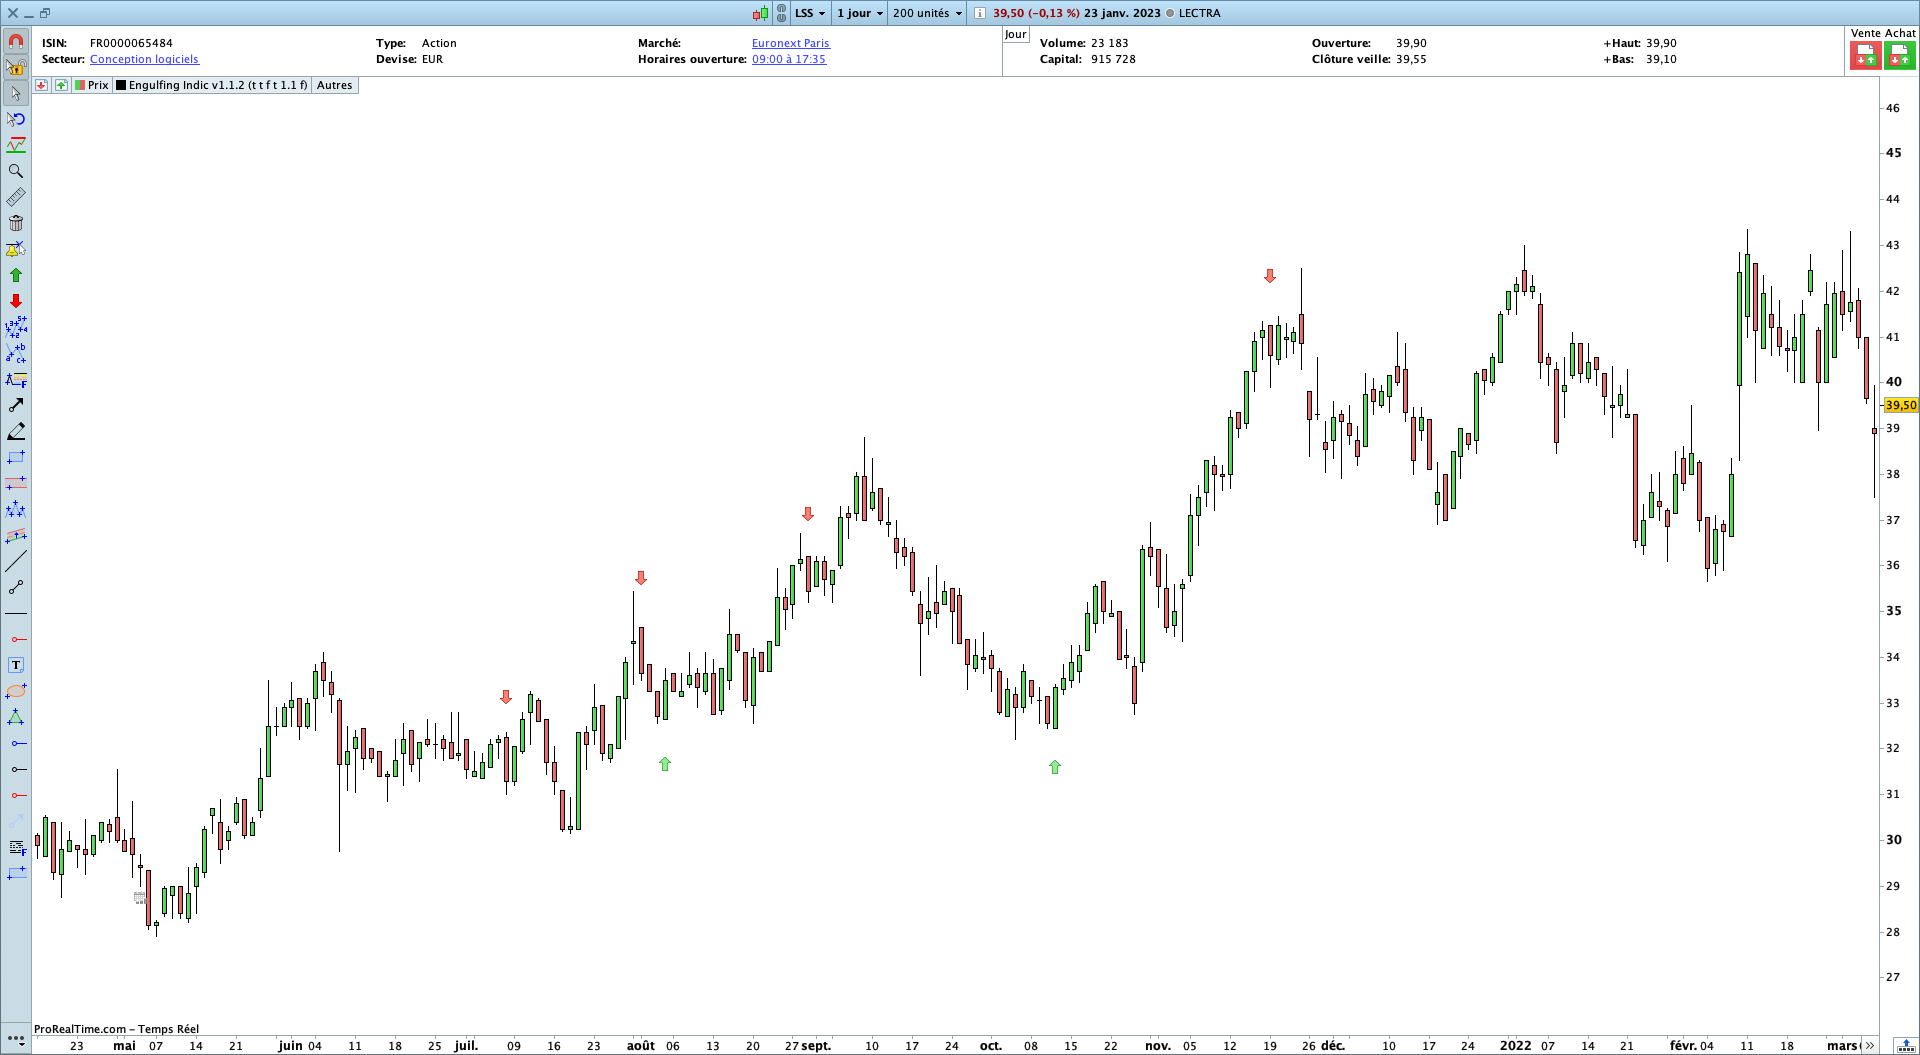
Task: Open the Prix settings tab
Action: point(92,85)
